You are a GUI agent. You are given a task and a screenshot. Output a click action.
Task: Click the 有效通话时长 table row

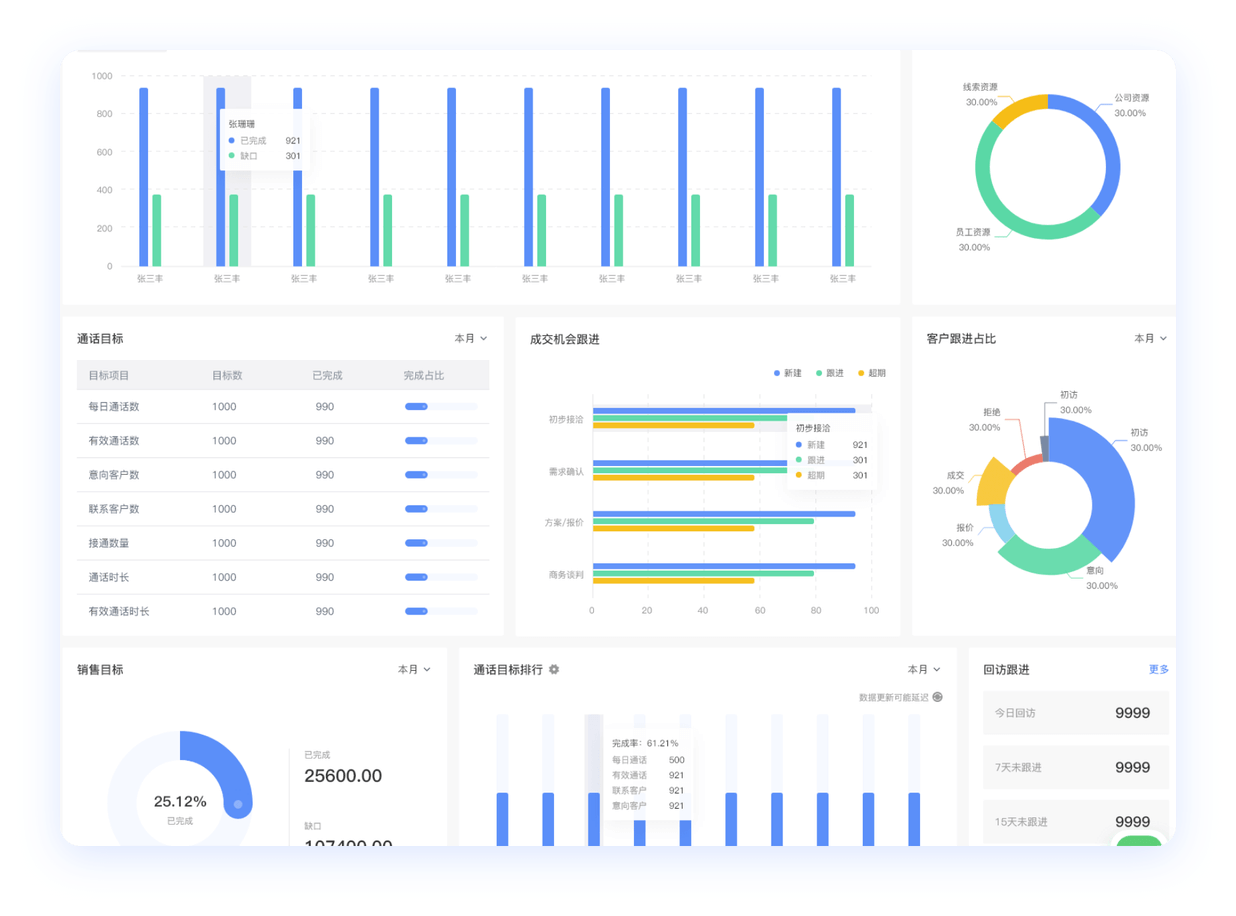point(283,611)
